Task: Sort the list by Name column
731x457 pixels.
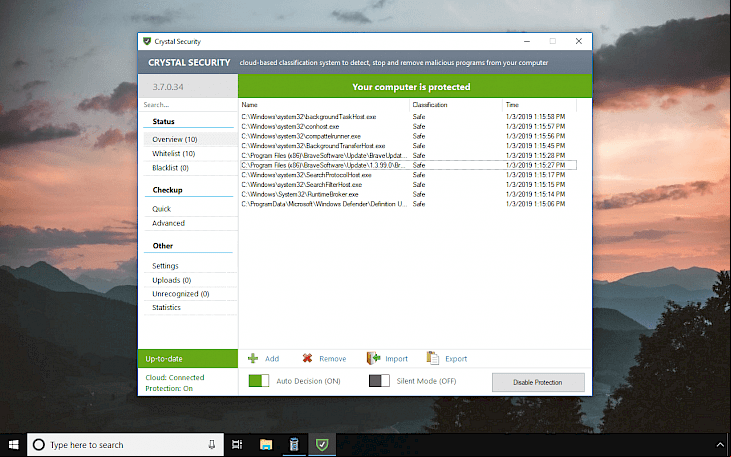Action: (x=324, y=105)
